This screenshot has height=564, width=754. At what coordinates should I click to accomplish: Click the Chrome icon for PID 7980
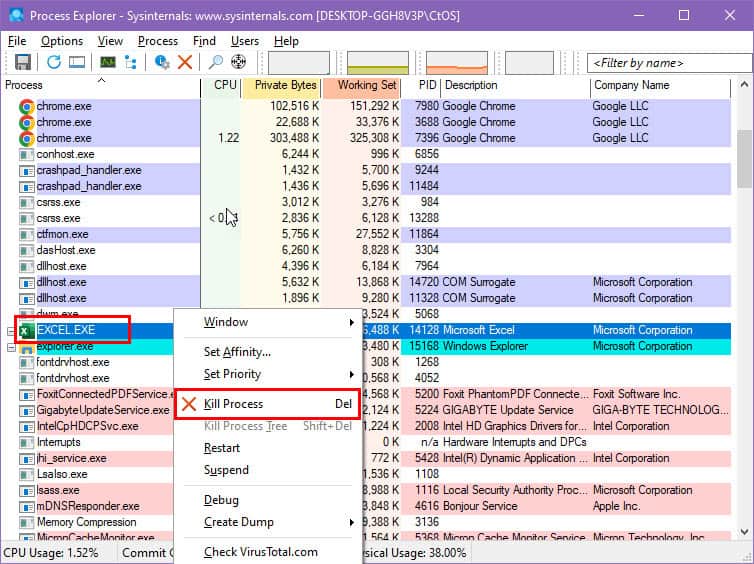(x=26, y=106)
